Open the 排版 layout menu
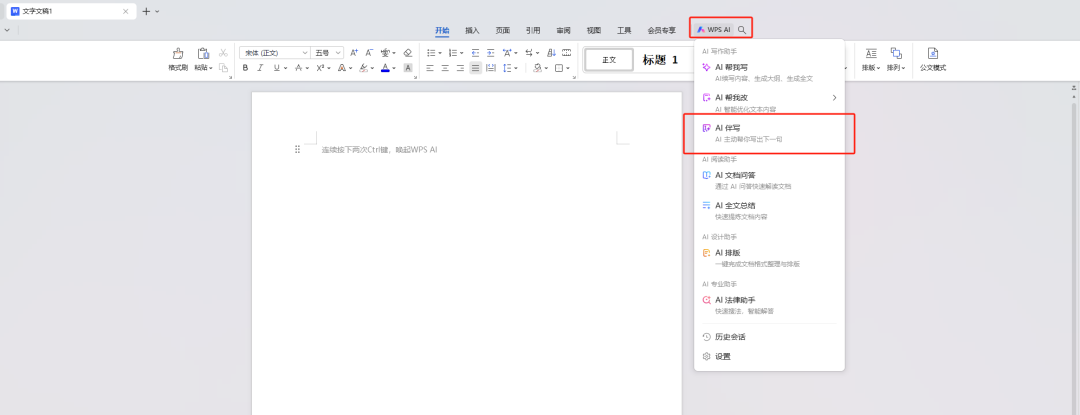The width and height of the screenshot is (1080, 415). pyautogui.click(x=871, y=60)
